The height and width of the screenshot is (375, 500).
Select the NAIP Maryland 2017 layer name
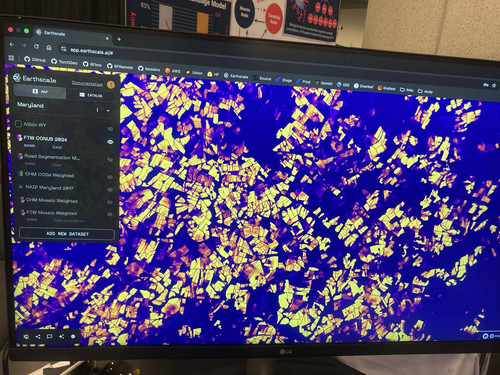coord(49,188)
